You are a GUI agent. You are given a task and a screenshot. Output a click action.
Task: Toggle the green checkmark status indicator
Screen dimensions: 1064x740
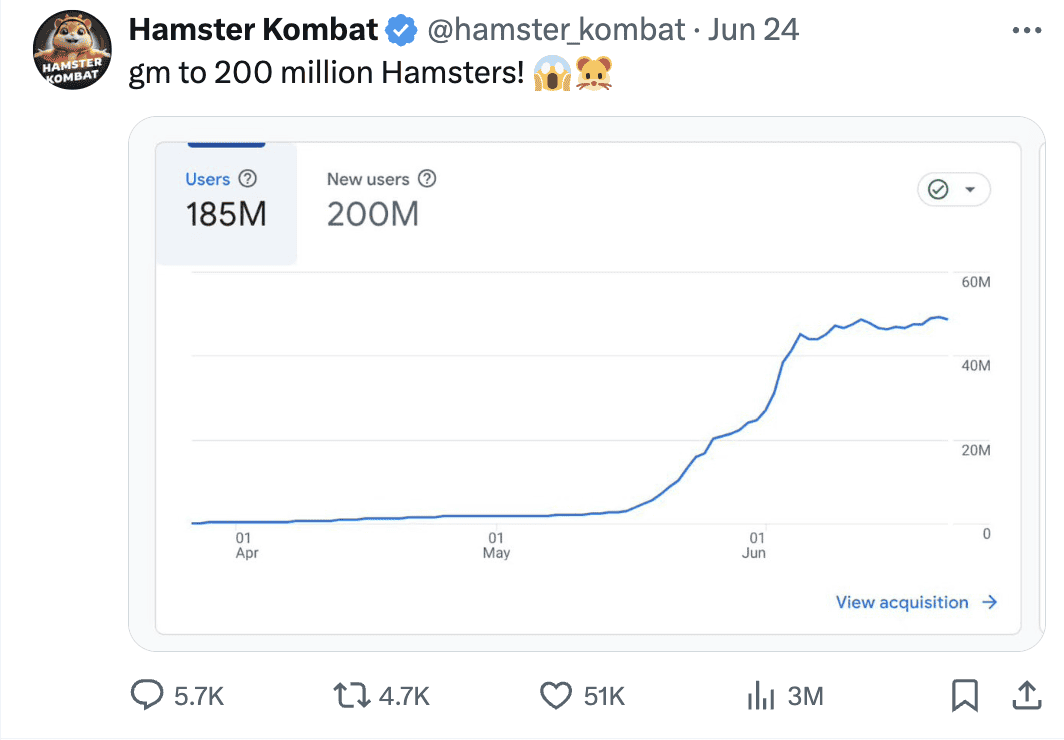(x=938, y=190)
